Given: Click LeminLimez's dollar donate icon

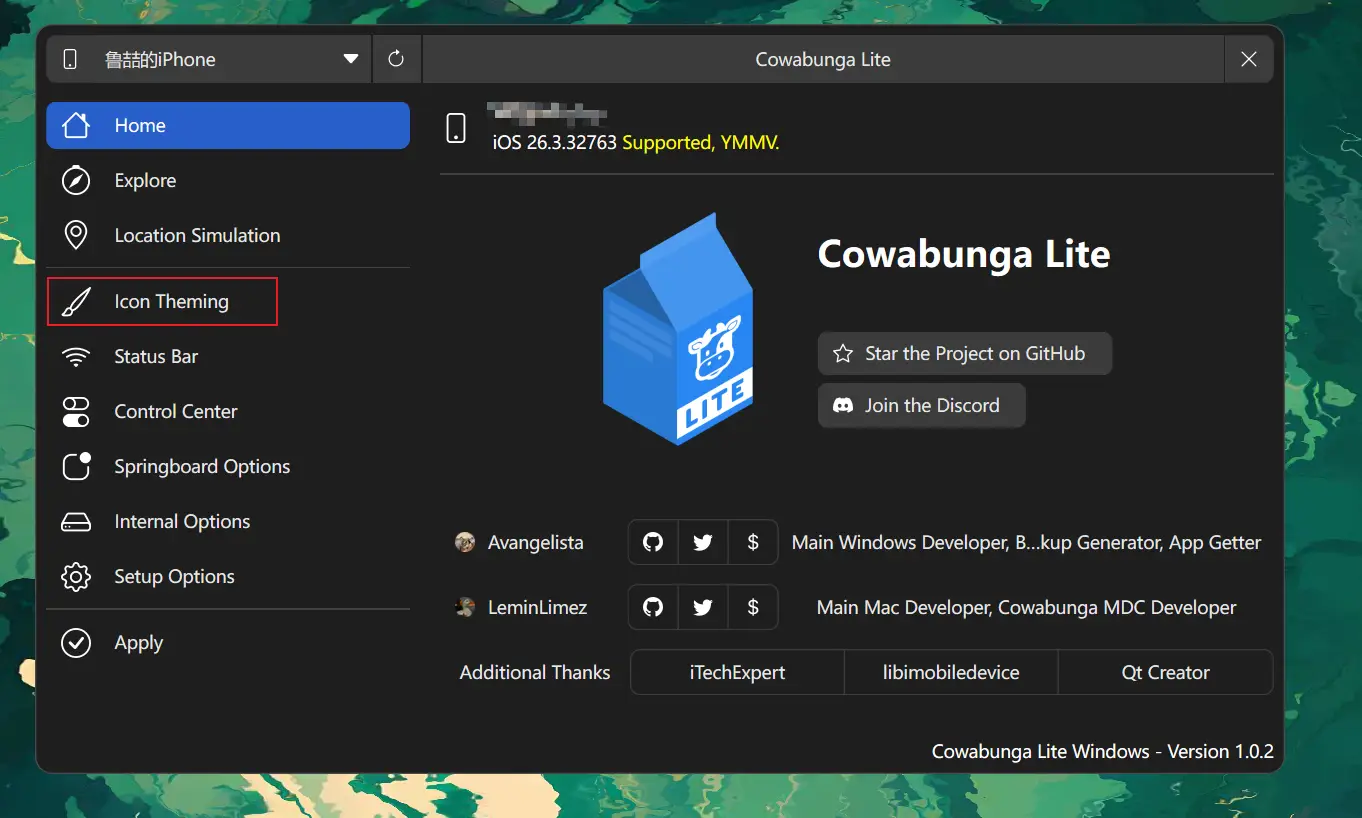Looking at the screenshot, I should [753, 608].
